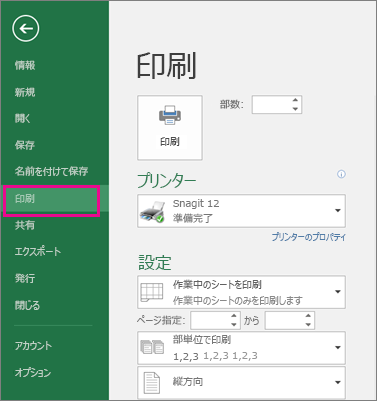The height and width of the screenshot is (401, 377).
Task: Click the Snagit 12 printer status icon
Action: (x=153, y=212)
